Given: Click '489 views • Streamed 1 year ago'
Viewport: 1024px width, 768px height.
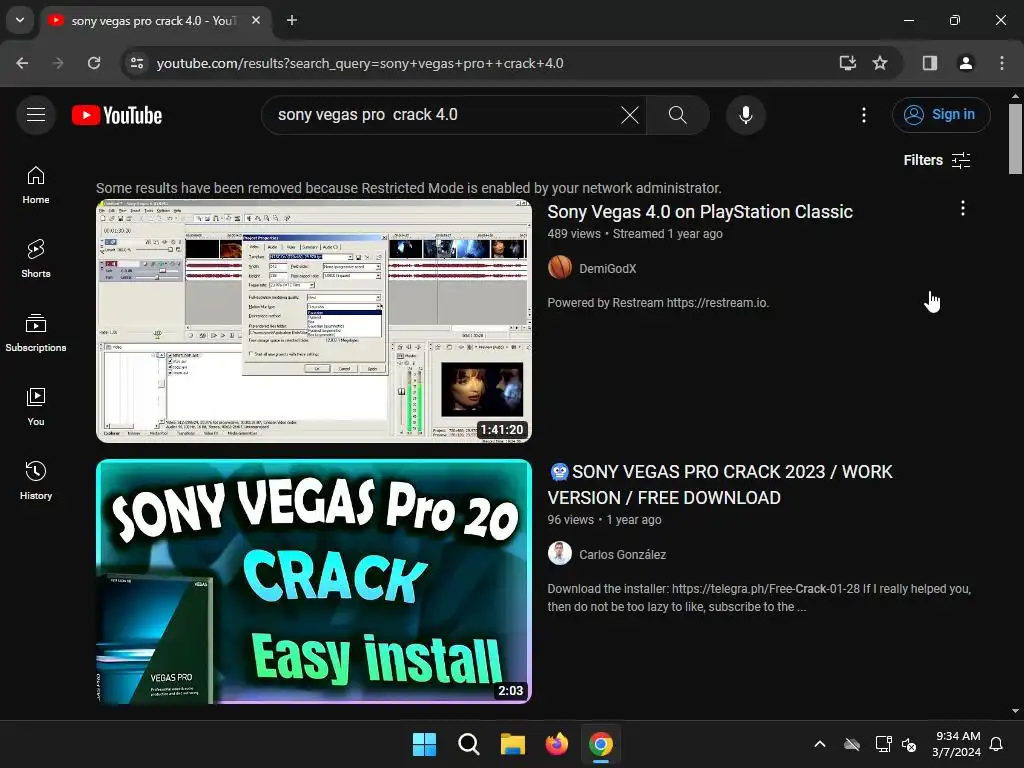Looking at the screenshot, I should click(635, 234).
